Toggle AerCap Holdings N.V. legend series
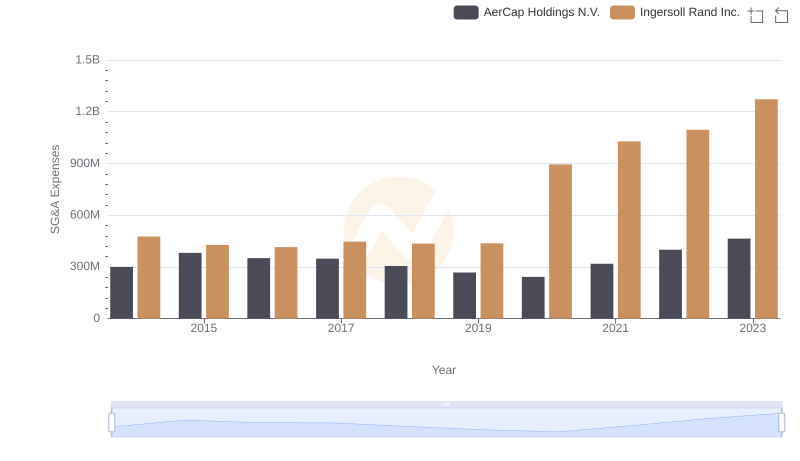This screenshot has height=461, width=800. 527,12
